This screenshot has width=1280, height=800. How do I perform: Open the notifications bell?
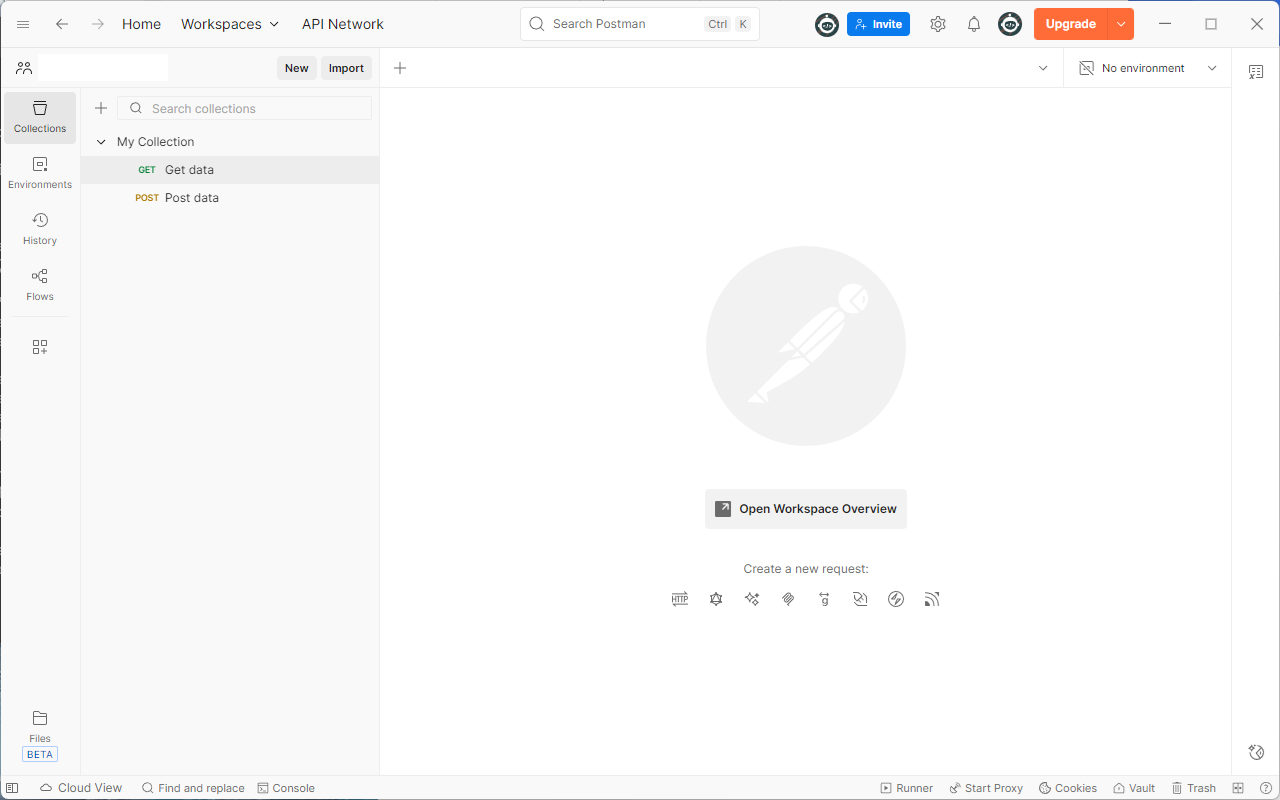[x=974, y=24]
